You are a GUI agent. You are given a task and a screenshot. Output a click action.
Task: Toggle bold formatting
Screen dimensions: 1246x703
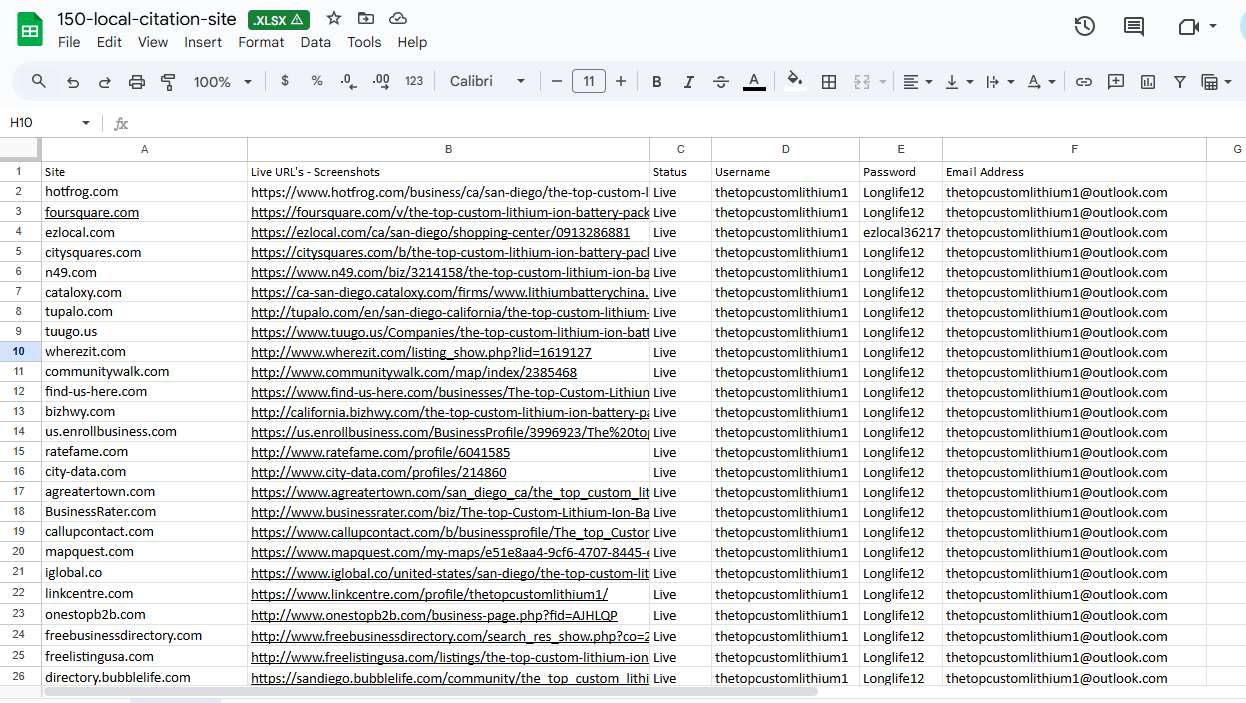(x=656, y=82)
